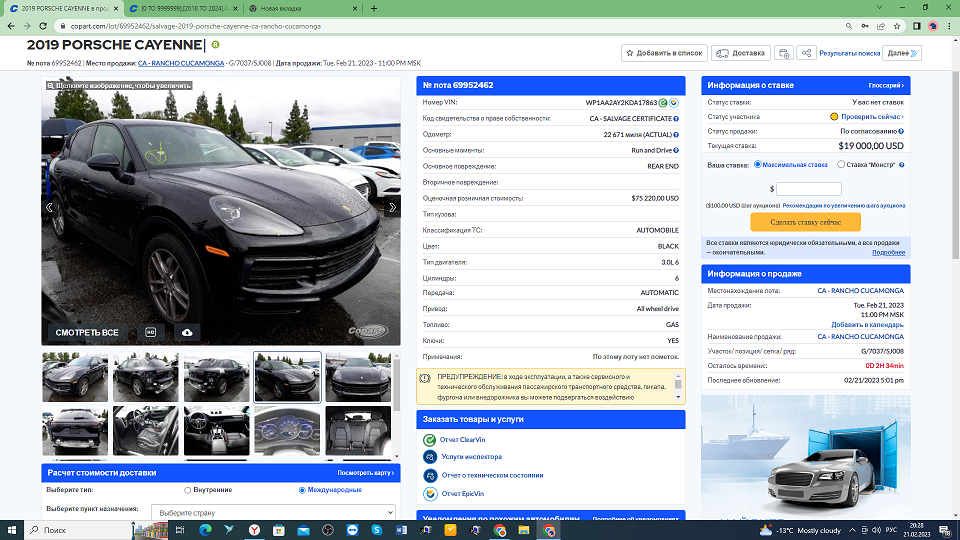Expand Посмотреть карту in delivery header
The width and height of the screenshot is (960, 540).
point(366,473)
